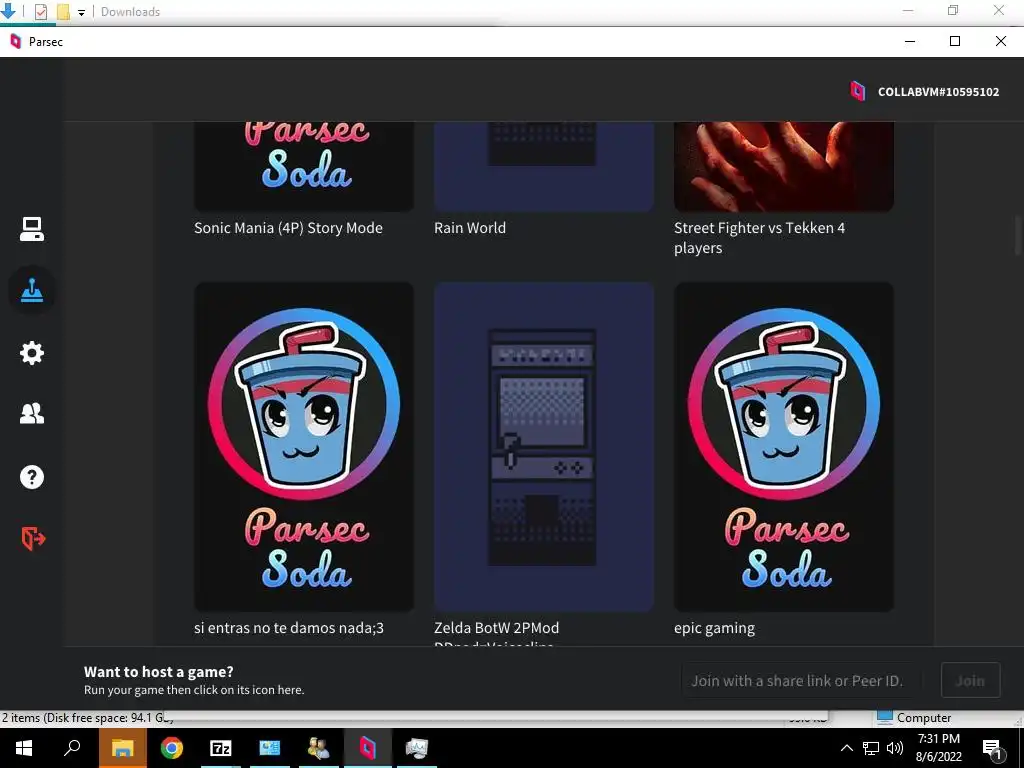This screenshot has height=768, width=1024.
Task: Open taskbar search magnifier
Action: (x=72, y=748)
